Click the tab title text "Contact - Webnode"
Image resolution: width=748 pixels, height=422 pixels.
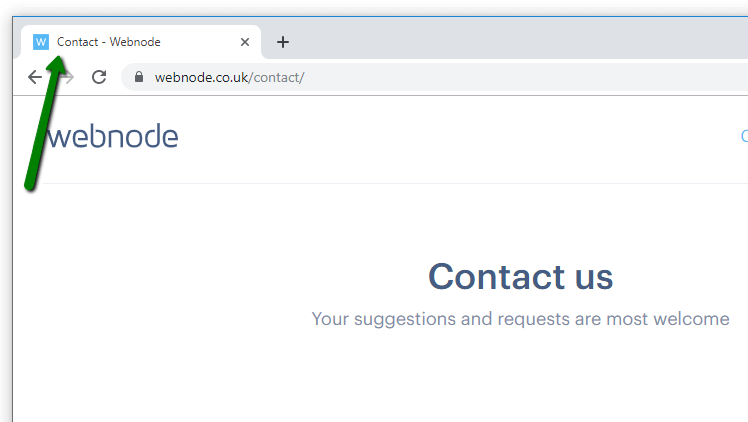(x=109, y=42)
